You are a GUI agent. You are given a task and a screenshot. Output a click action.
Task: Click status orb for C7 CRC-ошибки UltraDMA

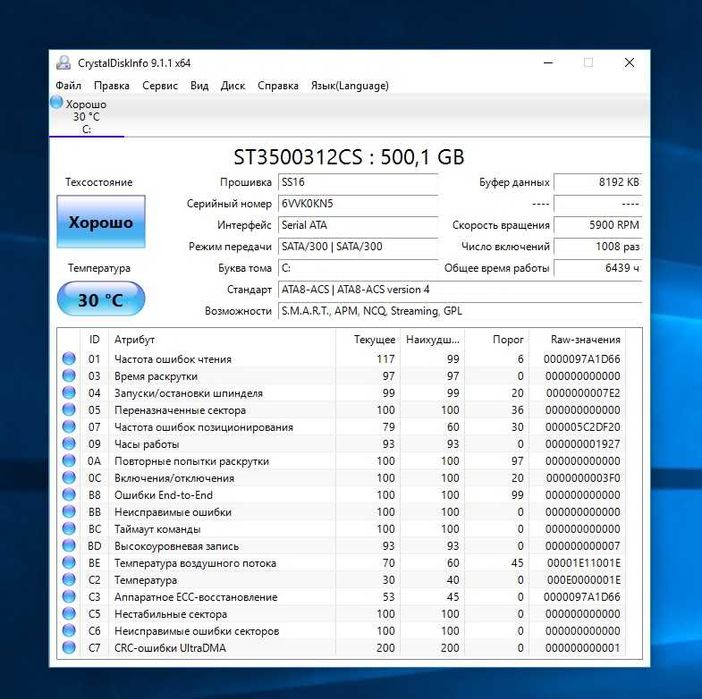point(69,648)
